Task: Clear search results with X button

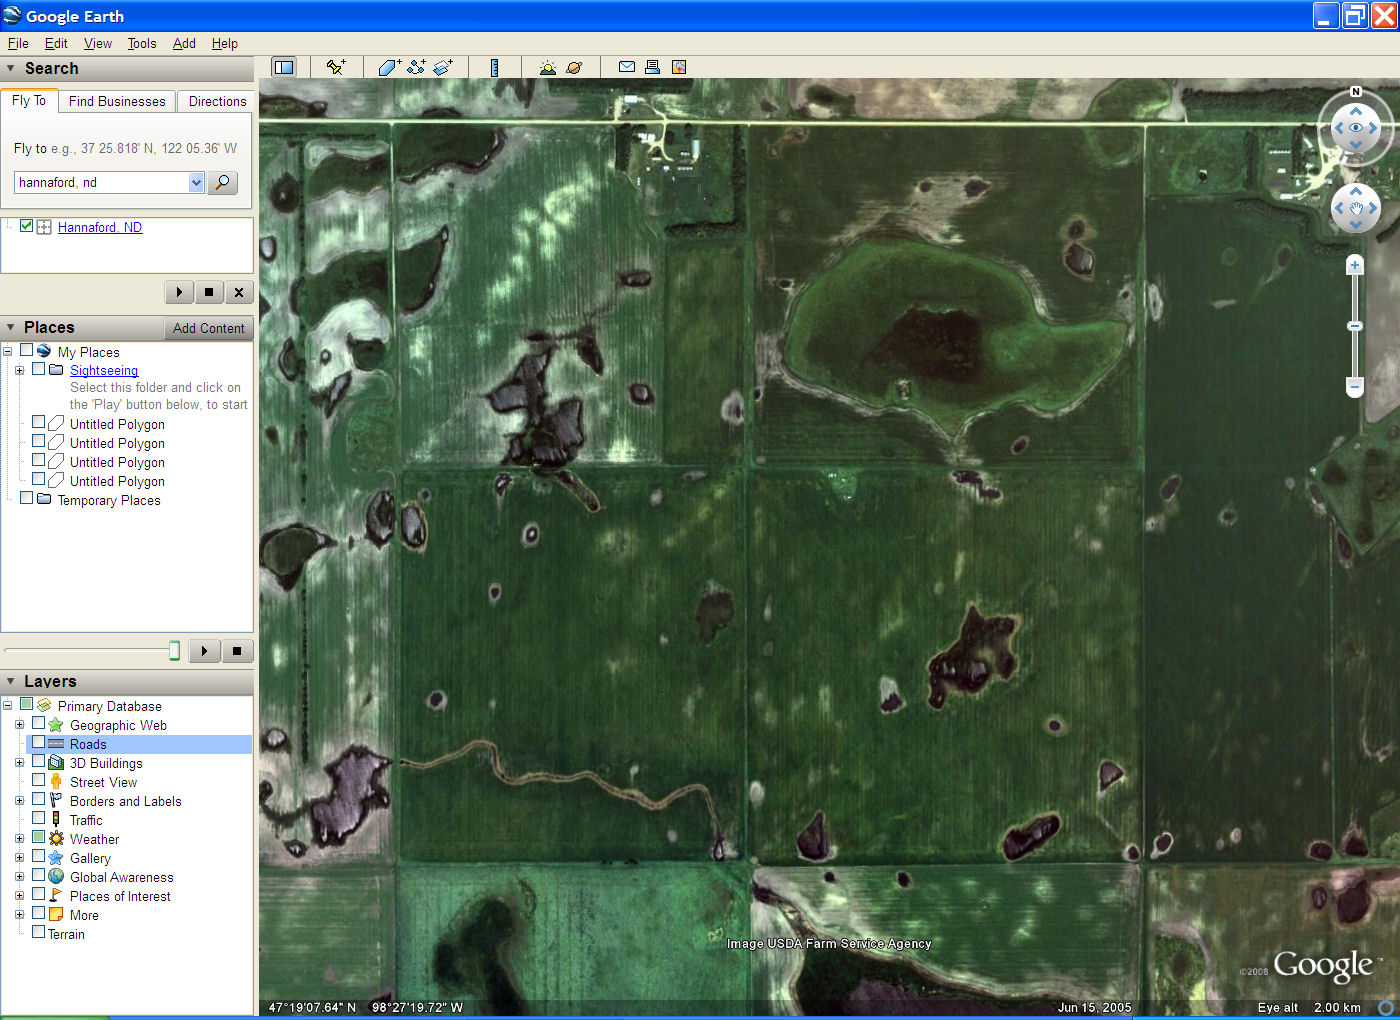Action: 239,292
